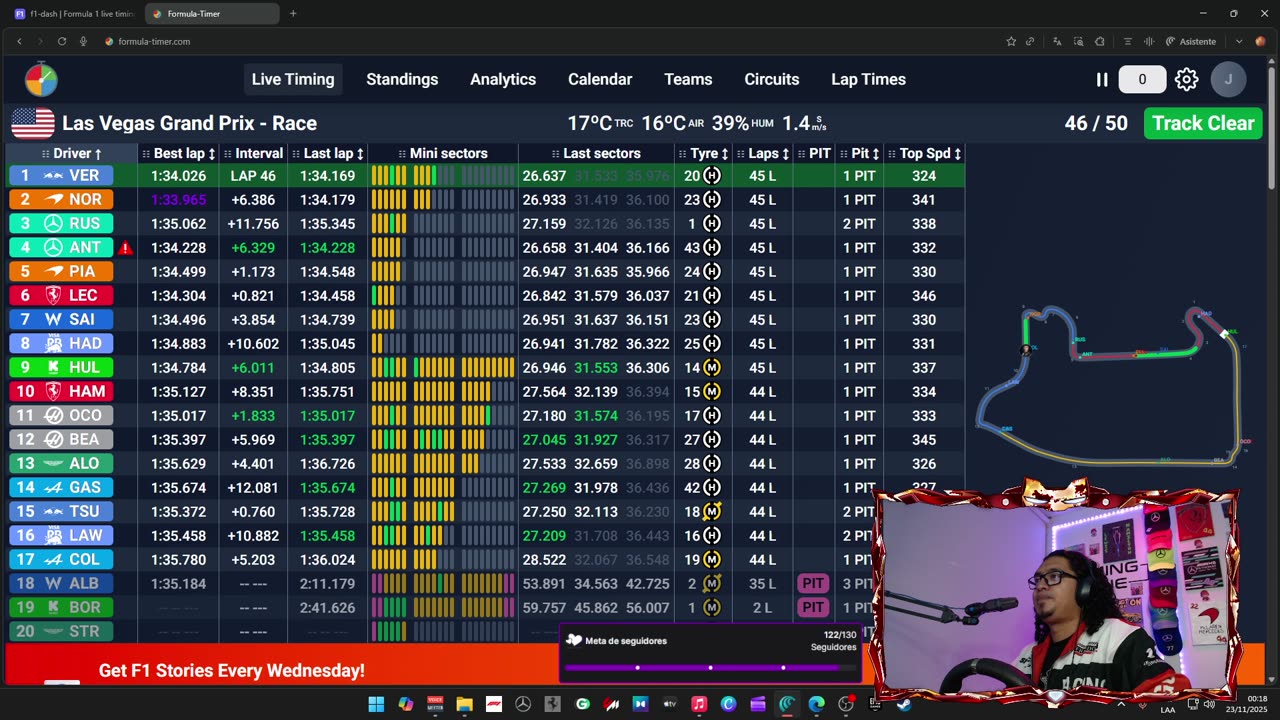Click the PIT badge in ALB row
Screen dimensions: 1280x720
[x=813, y=583]
